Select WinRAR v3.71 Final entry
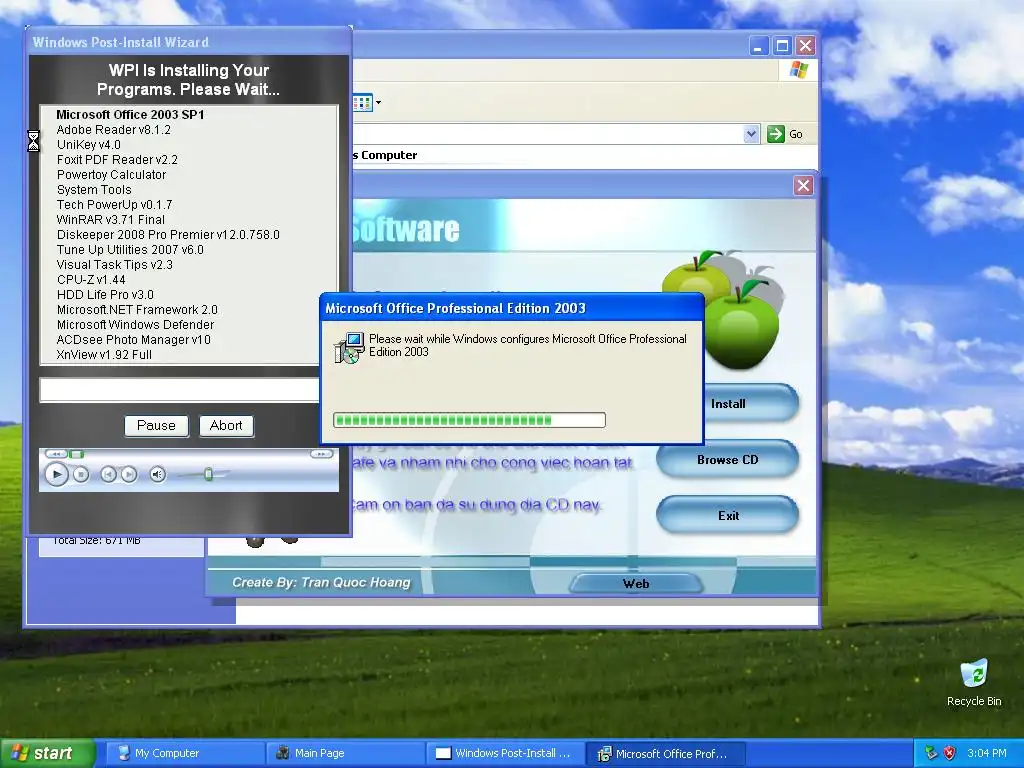Viewport: 1024px width, 768px height. pyautogui.click(x=110, y=220)
